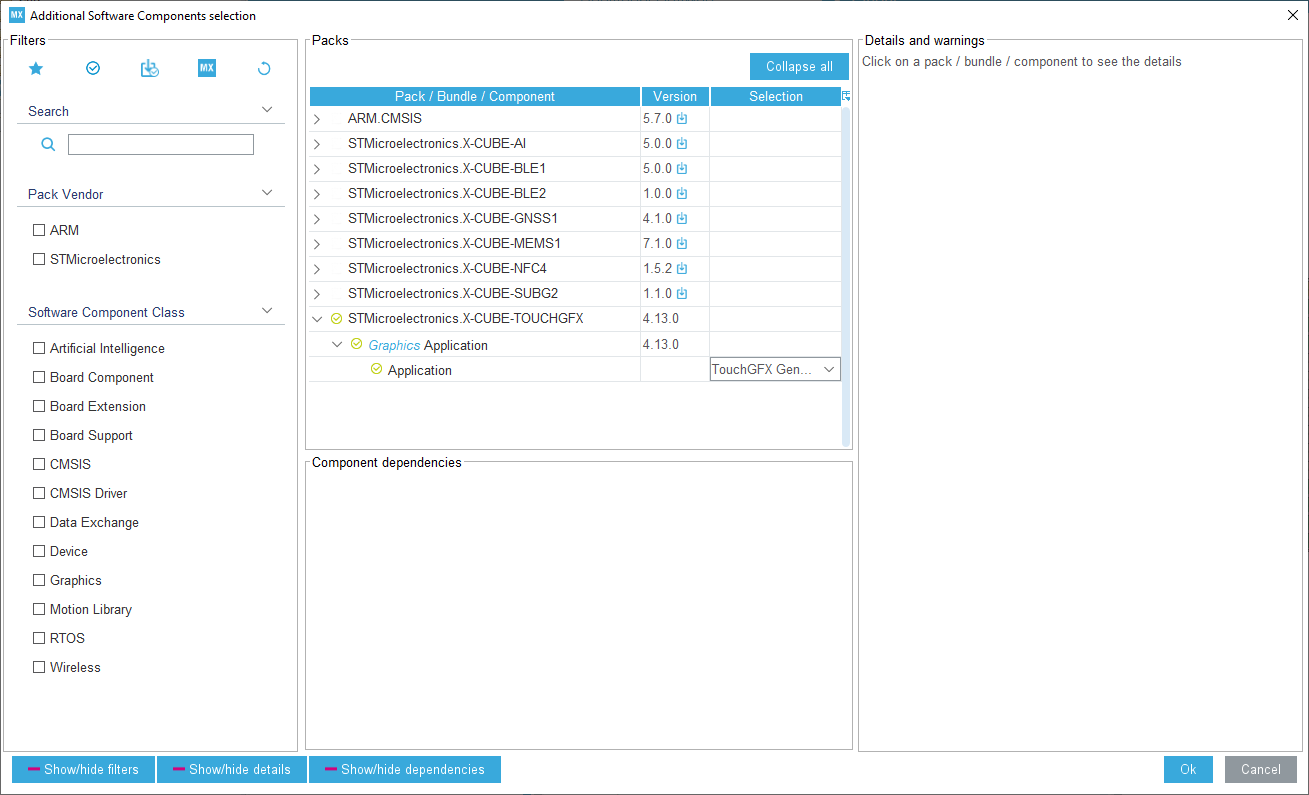The image size is (1309, 795).
Task: Expand the ARM.CMSIS pack row
Action: 317,120
